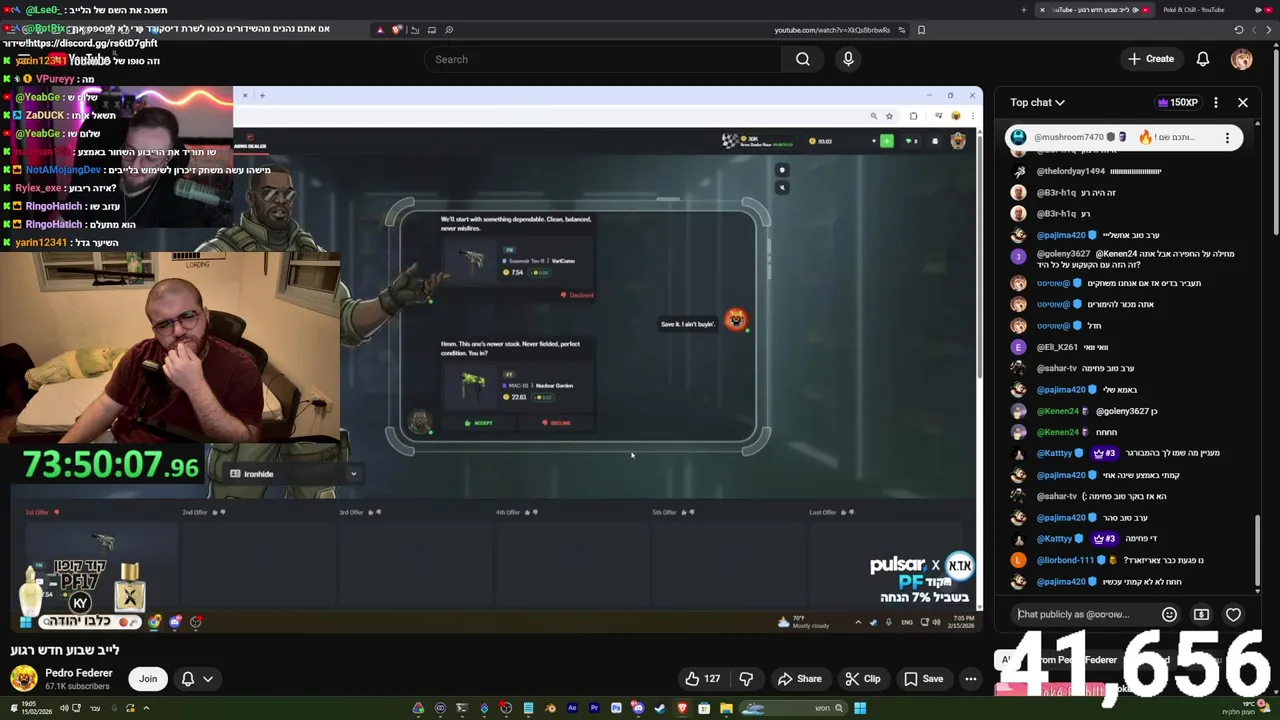
Task: Open the chat emoji picker
Action: pos(1169,614)
